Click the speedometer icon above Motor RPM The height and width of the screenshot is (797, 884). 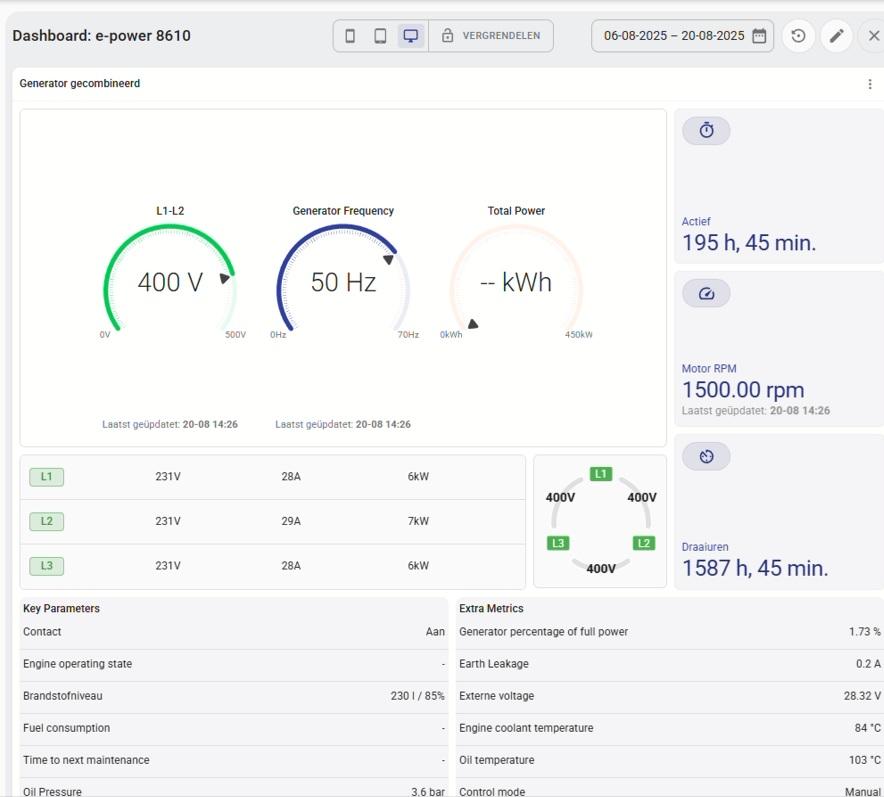click(706, 293)
